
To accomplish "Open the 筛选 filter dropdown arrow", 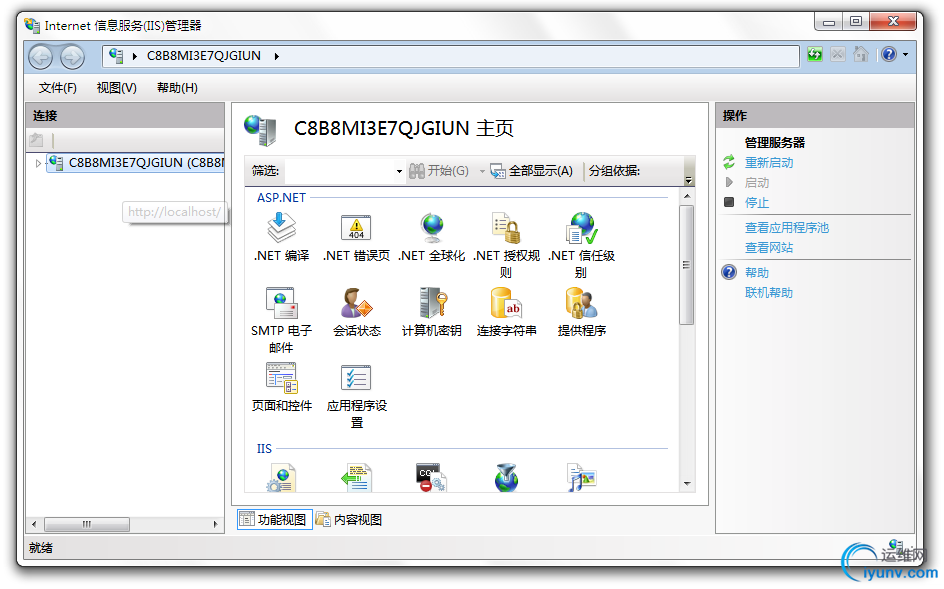I will point(399,172).
